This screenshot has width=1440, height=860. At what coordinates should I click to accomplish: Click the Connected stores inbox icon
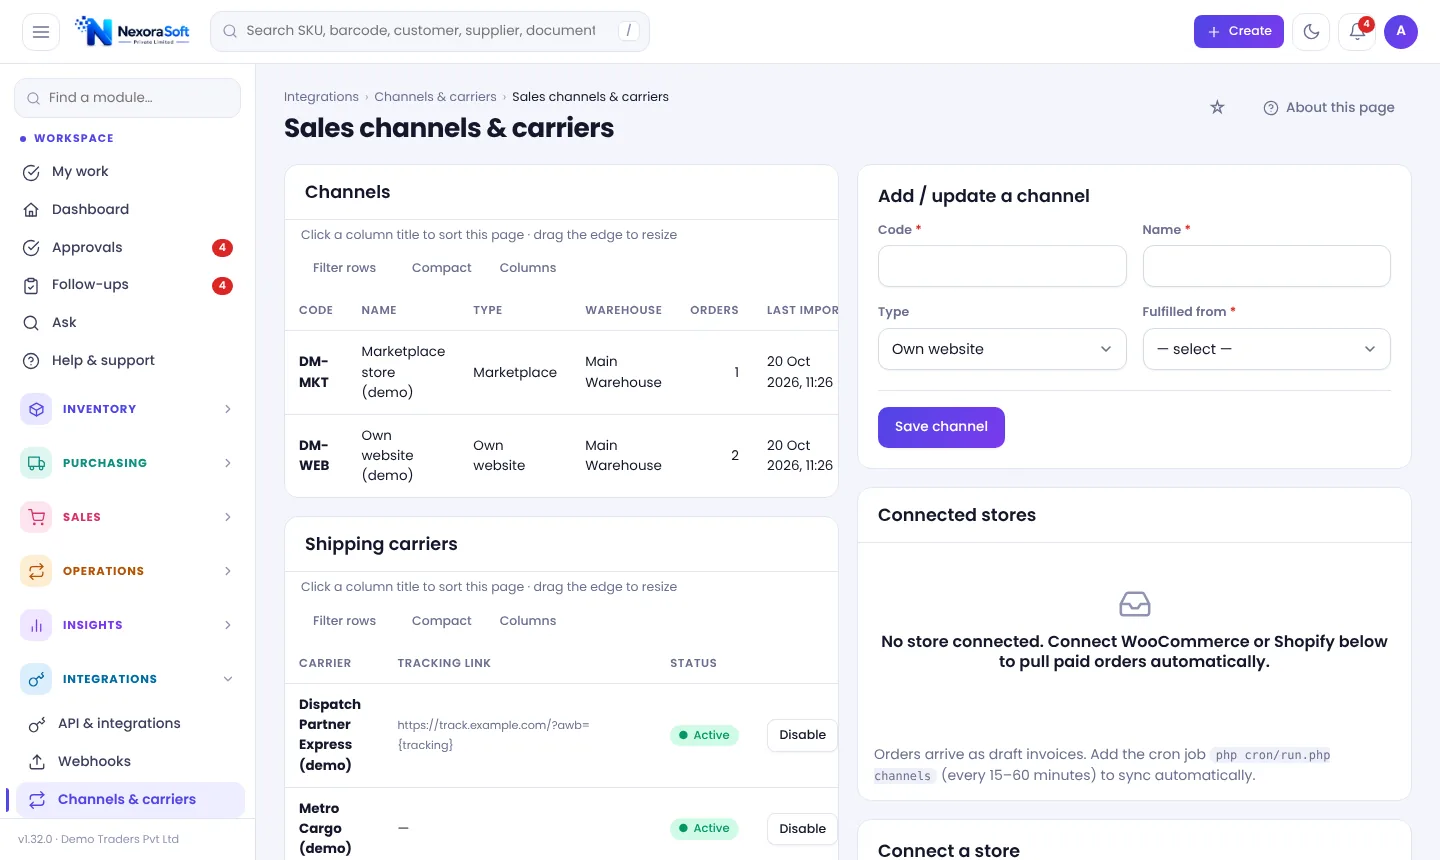point(1134,604)
